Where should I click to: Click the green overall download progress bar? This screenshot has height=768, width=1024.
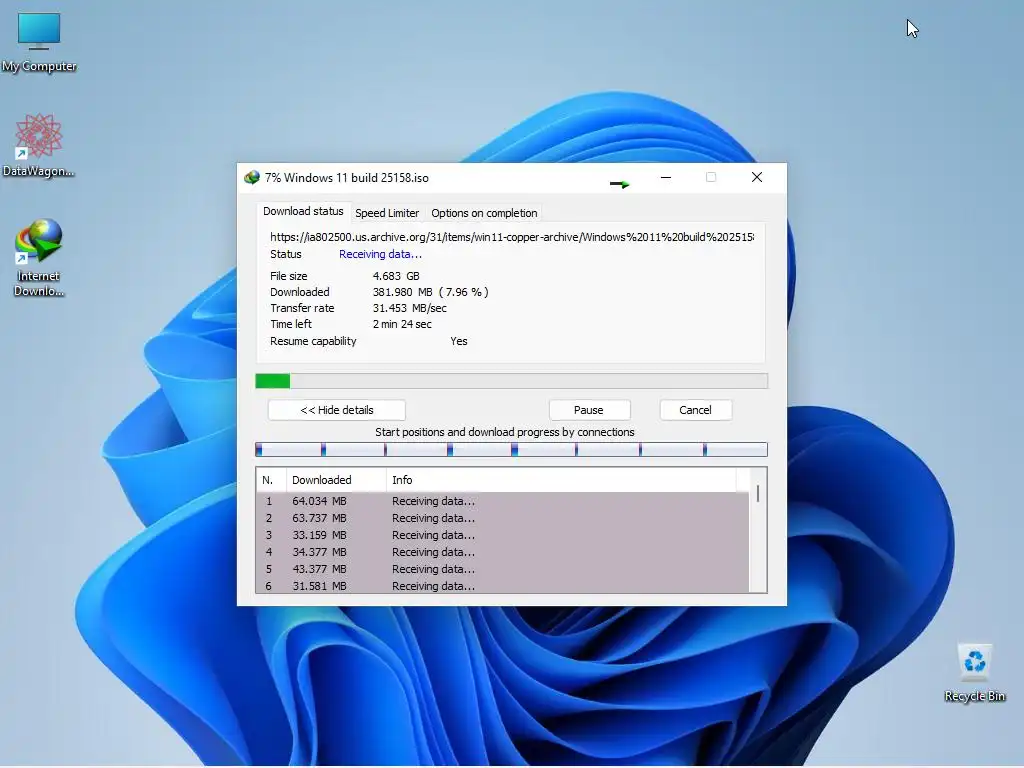tap(511, 381)
